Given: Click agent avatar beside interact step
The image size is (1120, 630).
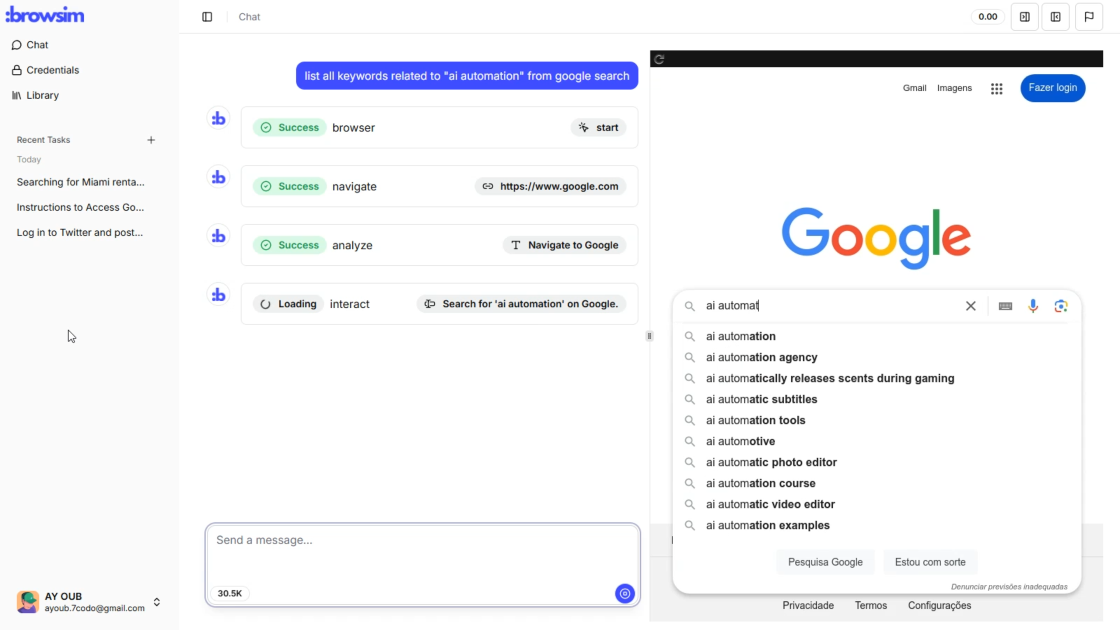Looking at the screenshot, I should 219,294.
